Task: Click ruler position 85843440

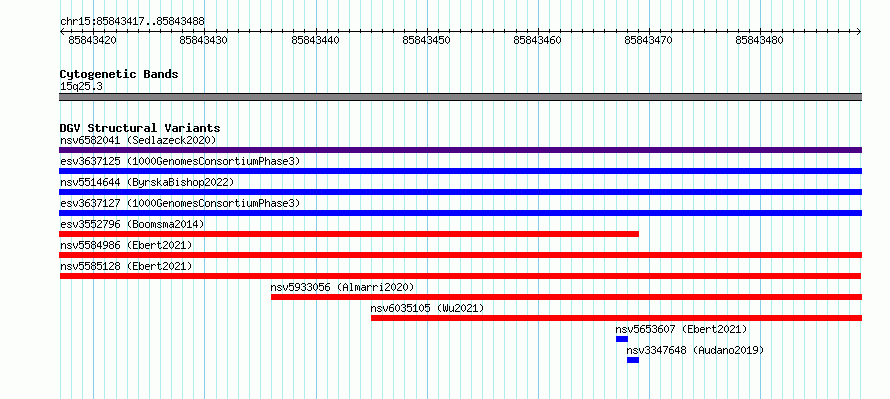Action: [x=315, y=40]
